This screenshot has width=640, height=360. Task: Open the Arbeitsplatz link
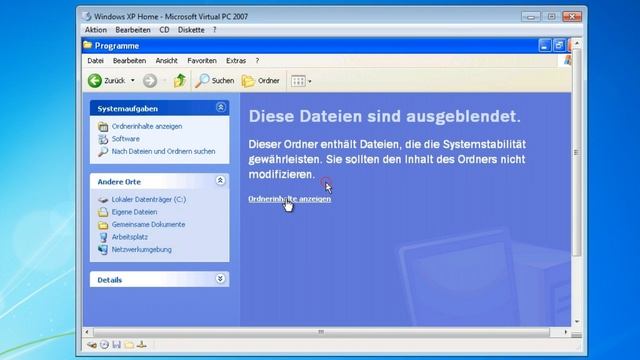pyautogui.click(x=130, y=237)
